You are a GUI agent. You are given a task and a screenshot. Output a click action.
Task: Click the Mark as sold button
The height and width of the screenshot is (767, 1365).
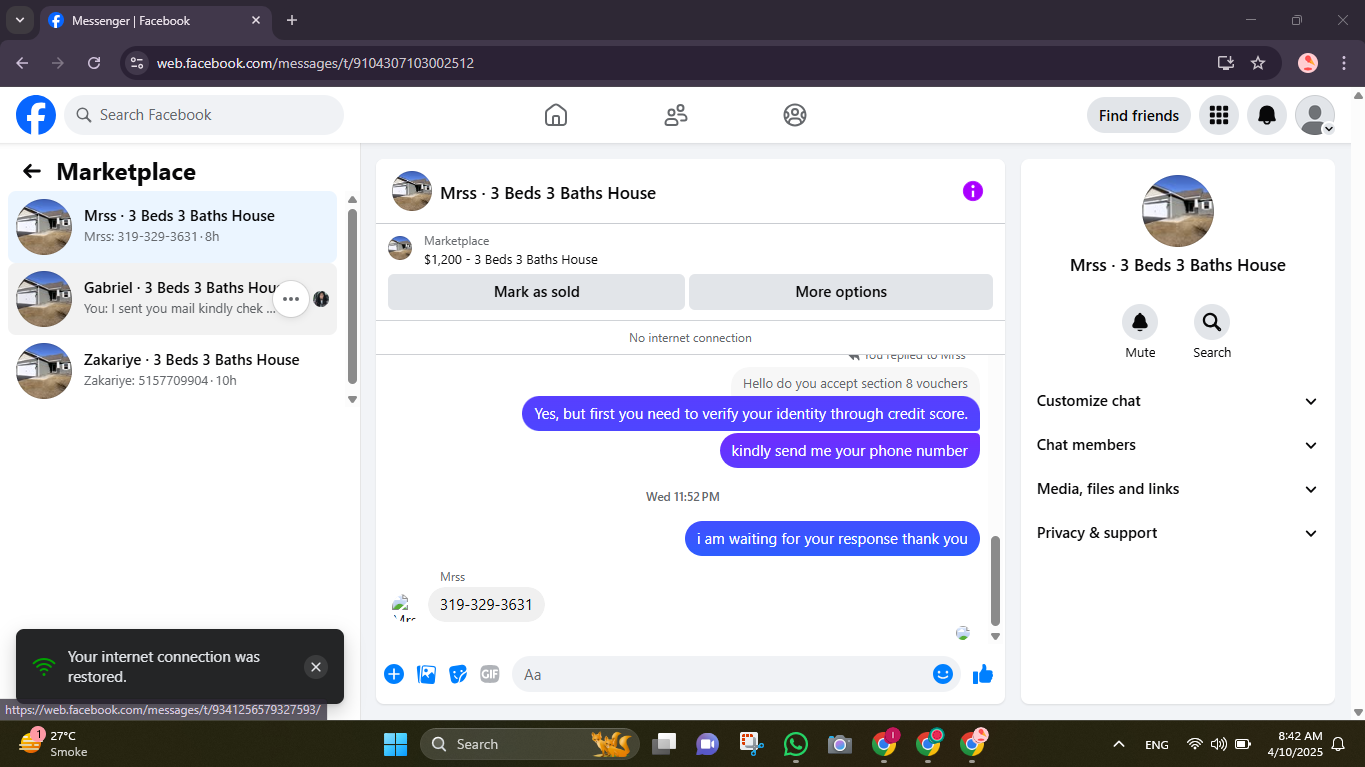click(536, 292)
